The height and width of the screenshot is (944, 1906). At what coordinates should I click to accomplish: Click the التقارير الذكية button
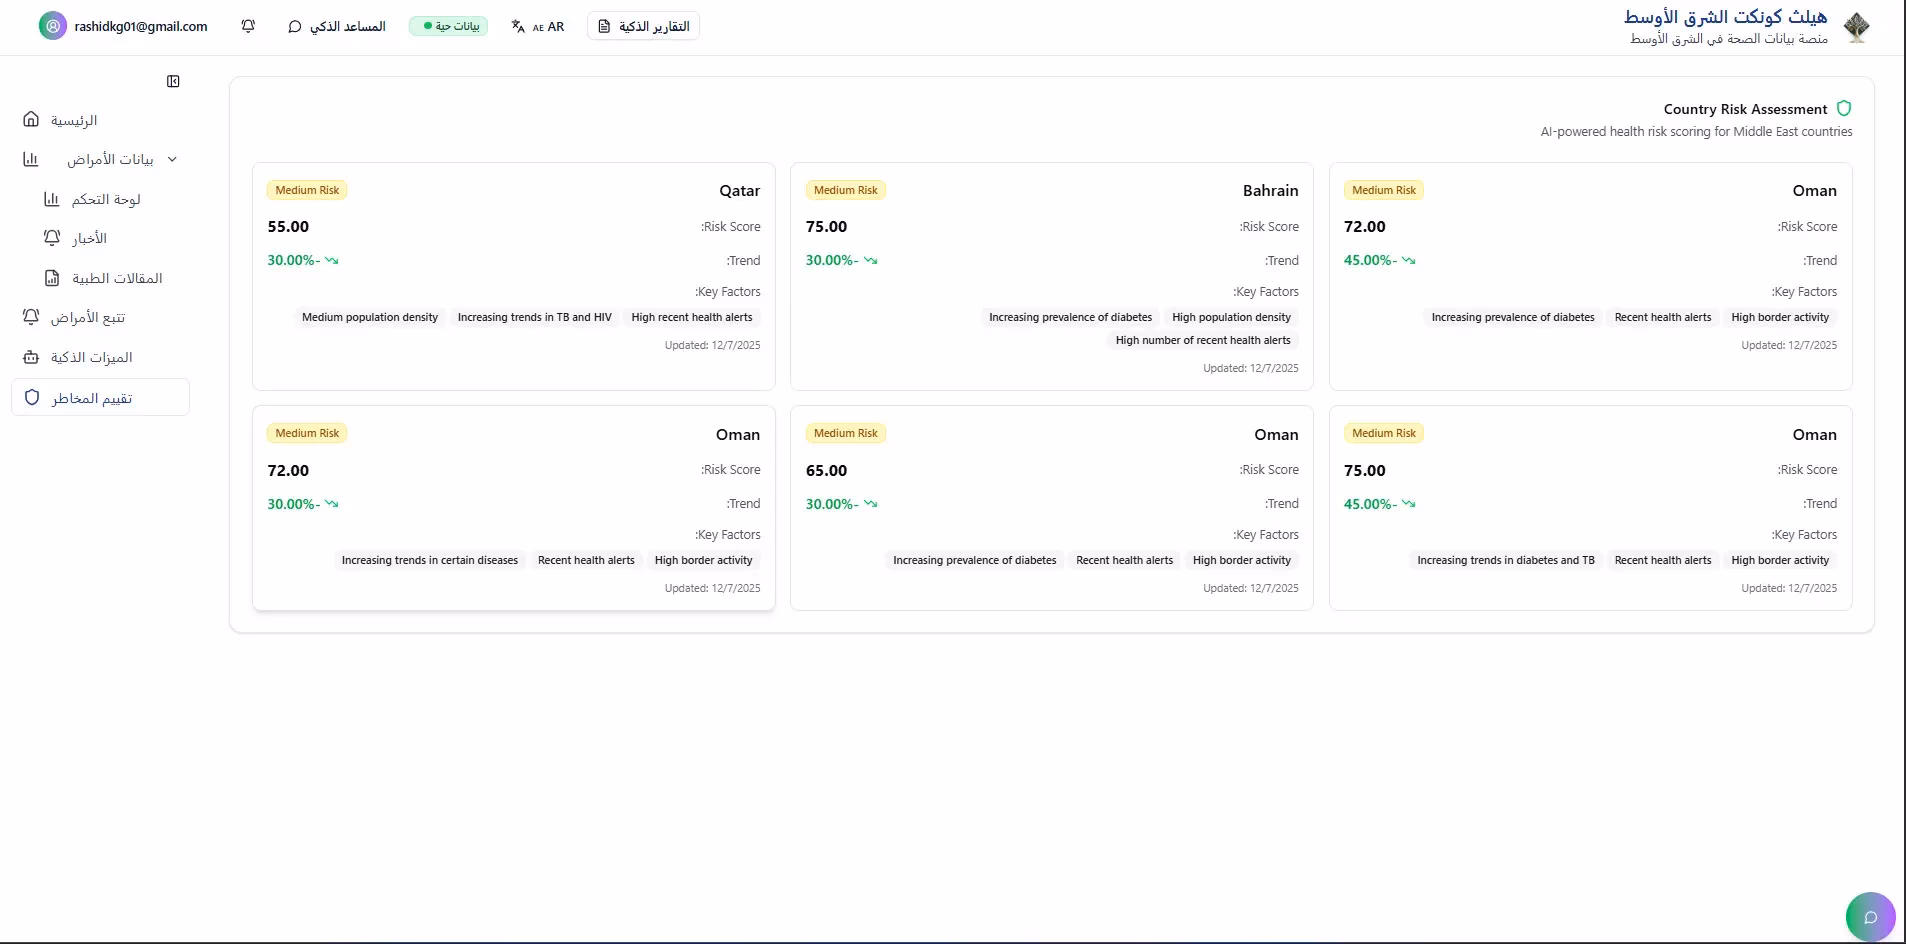(x=643, y=26)
